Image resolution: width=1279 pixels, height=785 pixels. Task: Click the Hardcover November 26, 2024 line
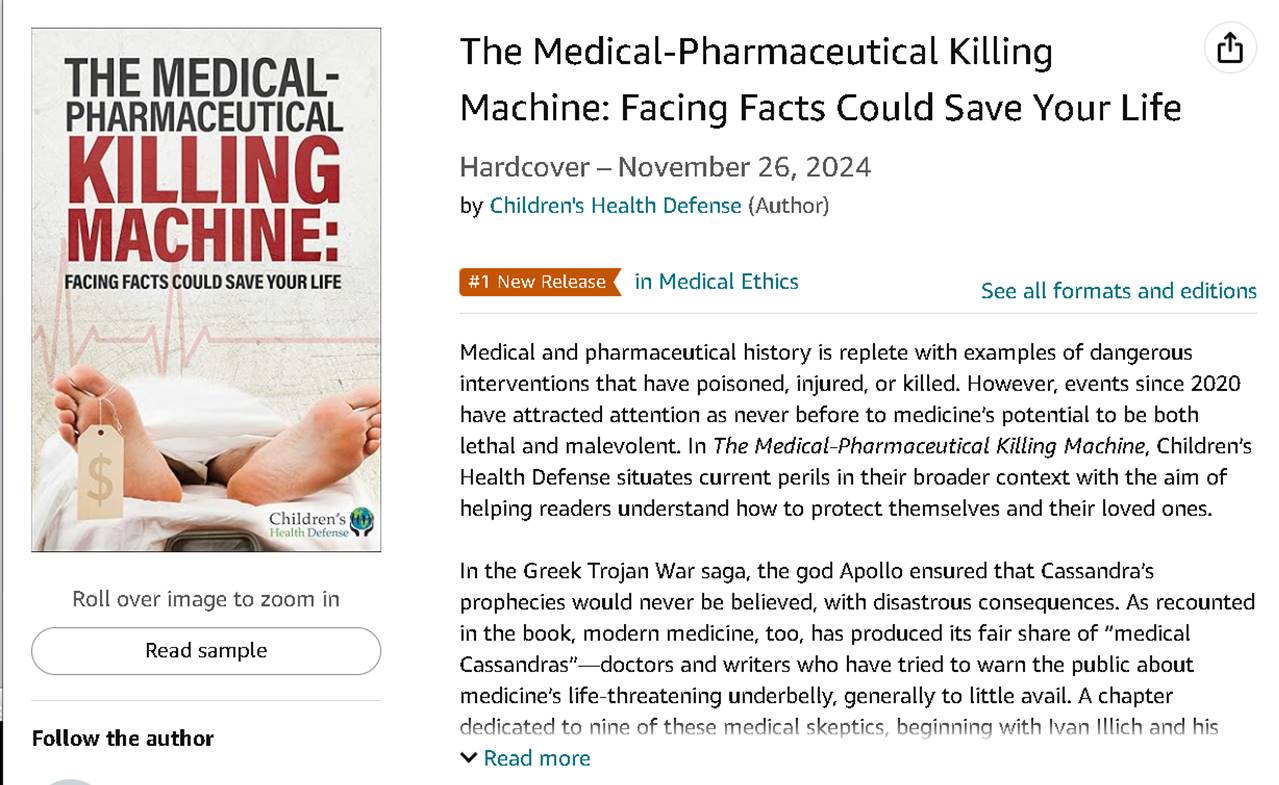(665, 167)
